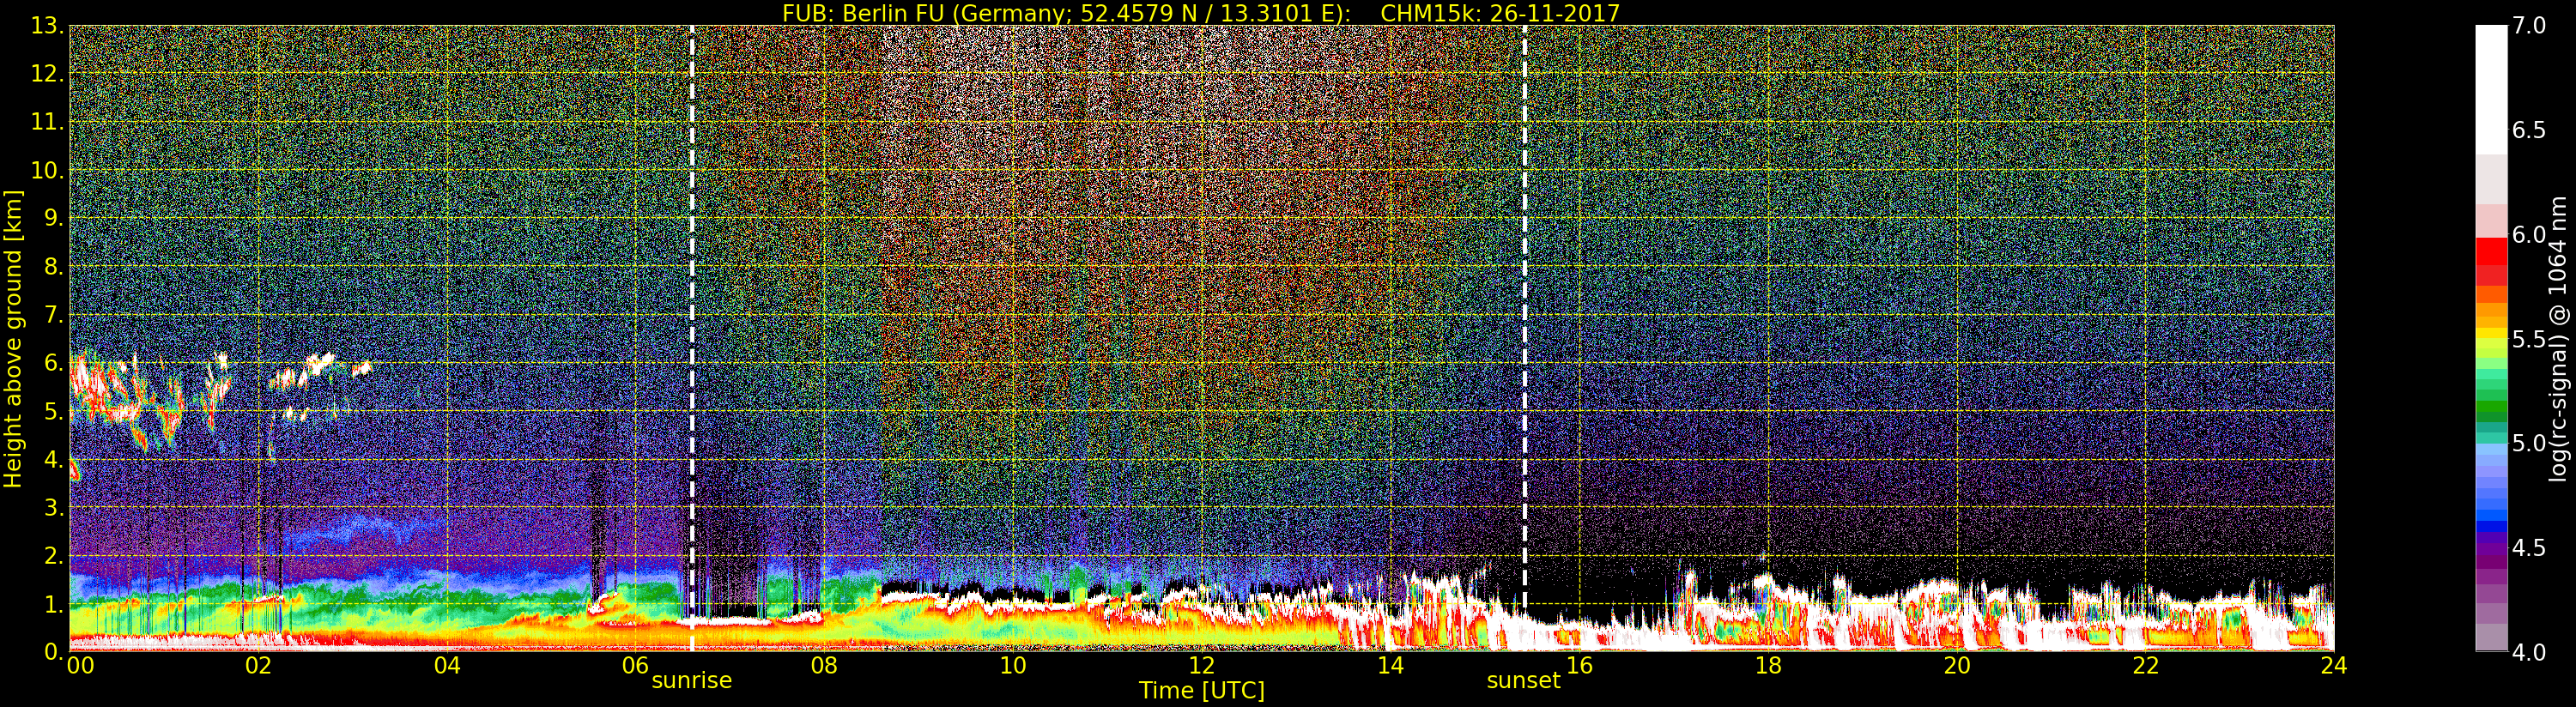Screen dimensions: 2576x707
Task: Click the "4." height axis tick label
Action: (x=54, y=459)
